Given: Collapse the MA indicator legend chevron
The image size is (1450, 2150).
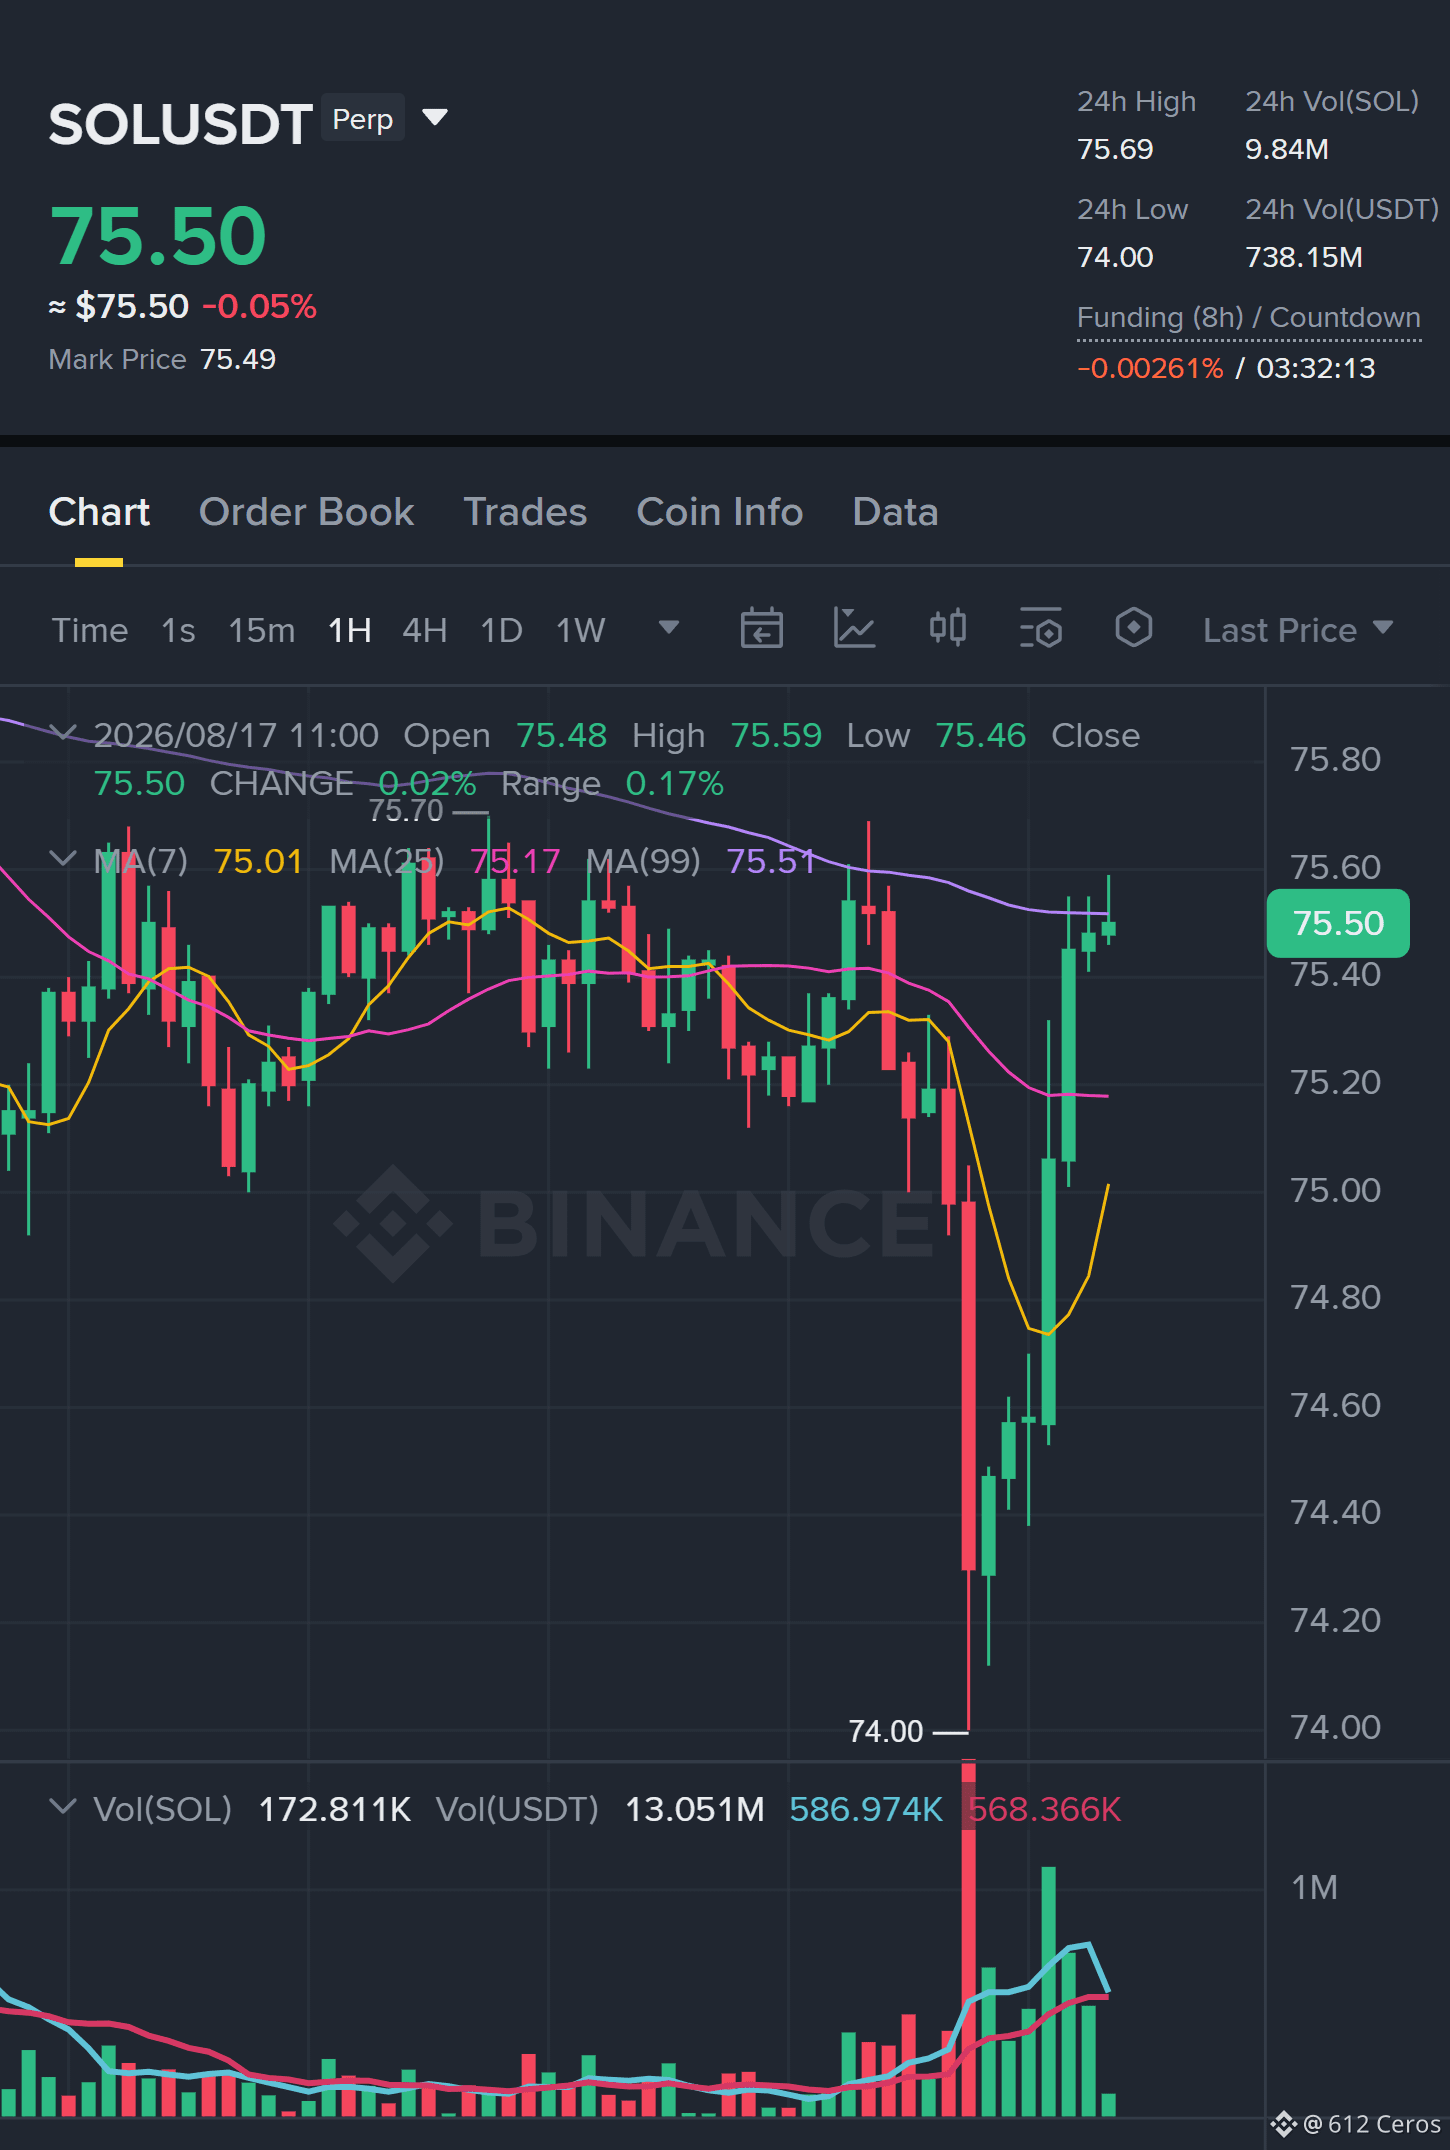Looking at the screenshot, I should pyautogui.click(x=62, y=859).
